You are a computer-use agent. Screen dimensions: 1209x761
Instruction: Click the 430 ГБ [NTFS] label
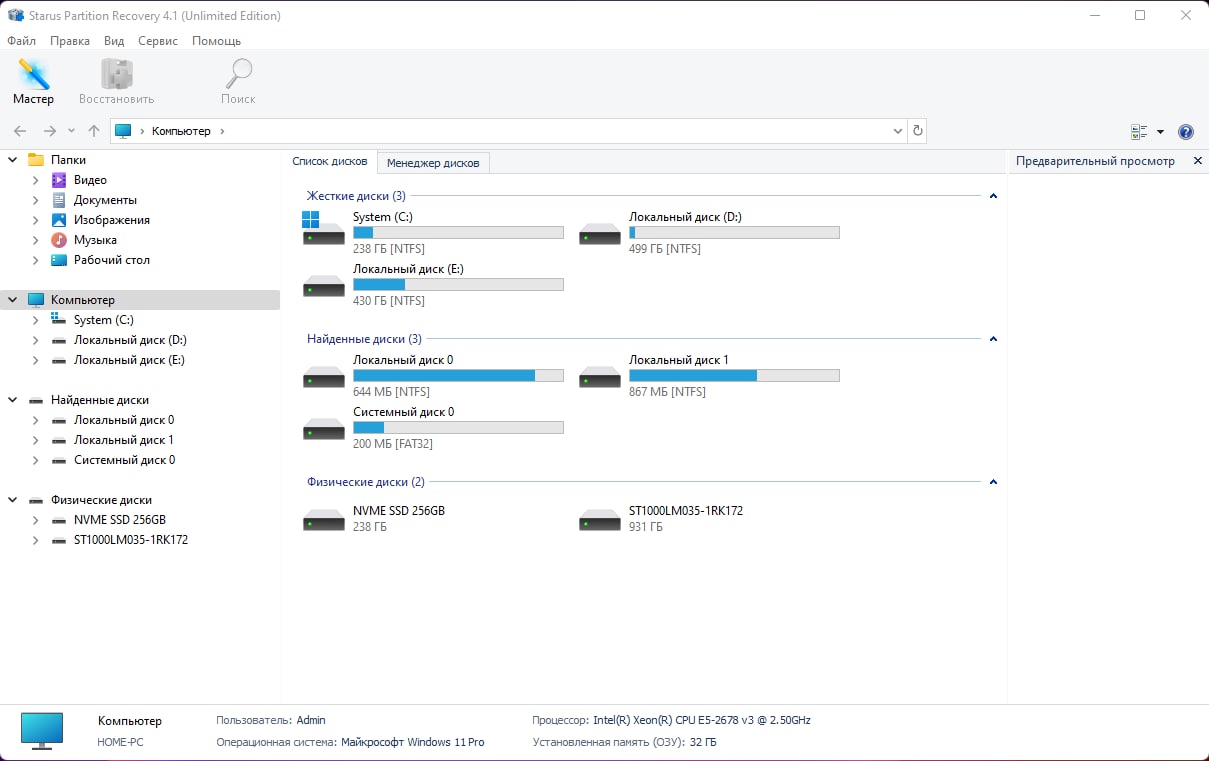click(x=389, y=301)
